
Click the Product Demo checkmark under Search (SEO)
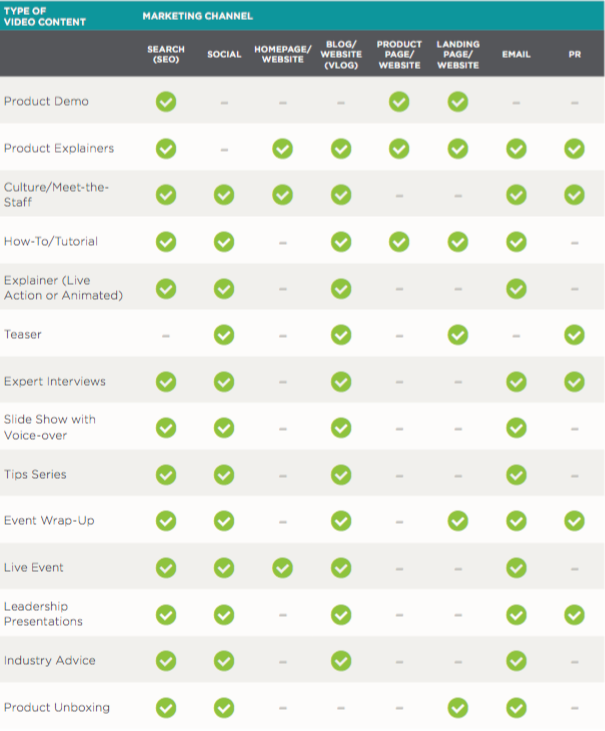(x=166, y=102)
